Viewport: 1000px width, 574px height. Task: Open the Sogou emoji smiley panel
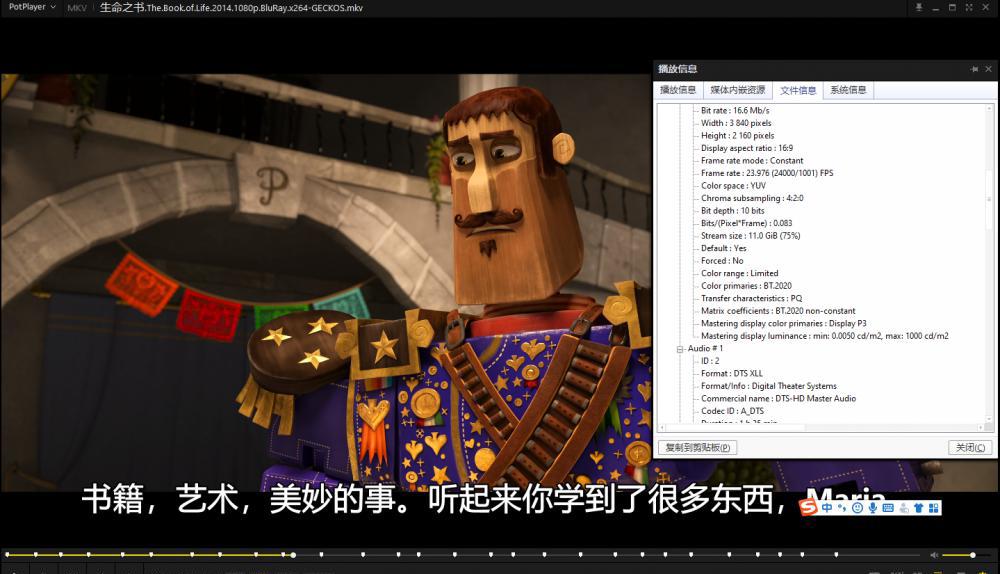858,508
